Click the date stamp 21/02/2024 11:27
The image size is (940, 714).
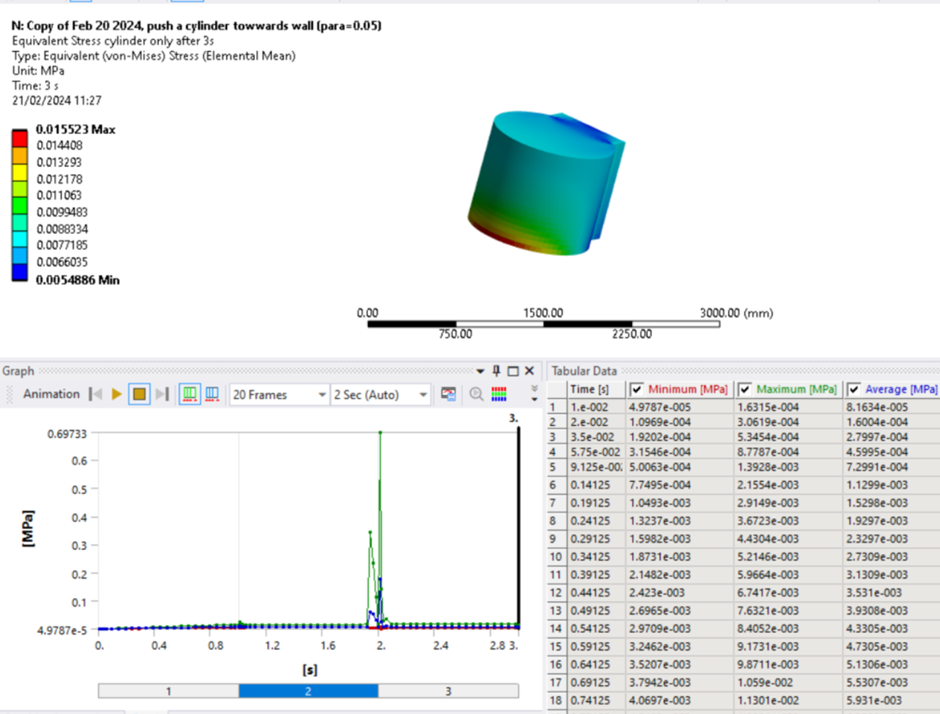(x=57, y=101)
